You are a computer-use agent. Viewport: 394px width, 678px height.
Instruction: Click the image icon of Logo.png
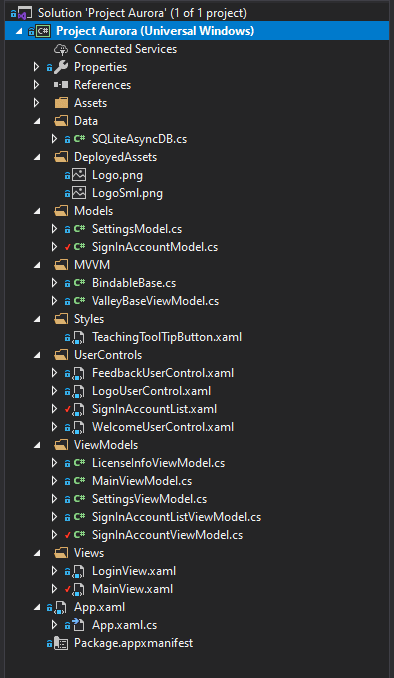tap(79, 175)
